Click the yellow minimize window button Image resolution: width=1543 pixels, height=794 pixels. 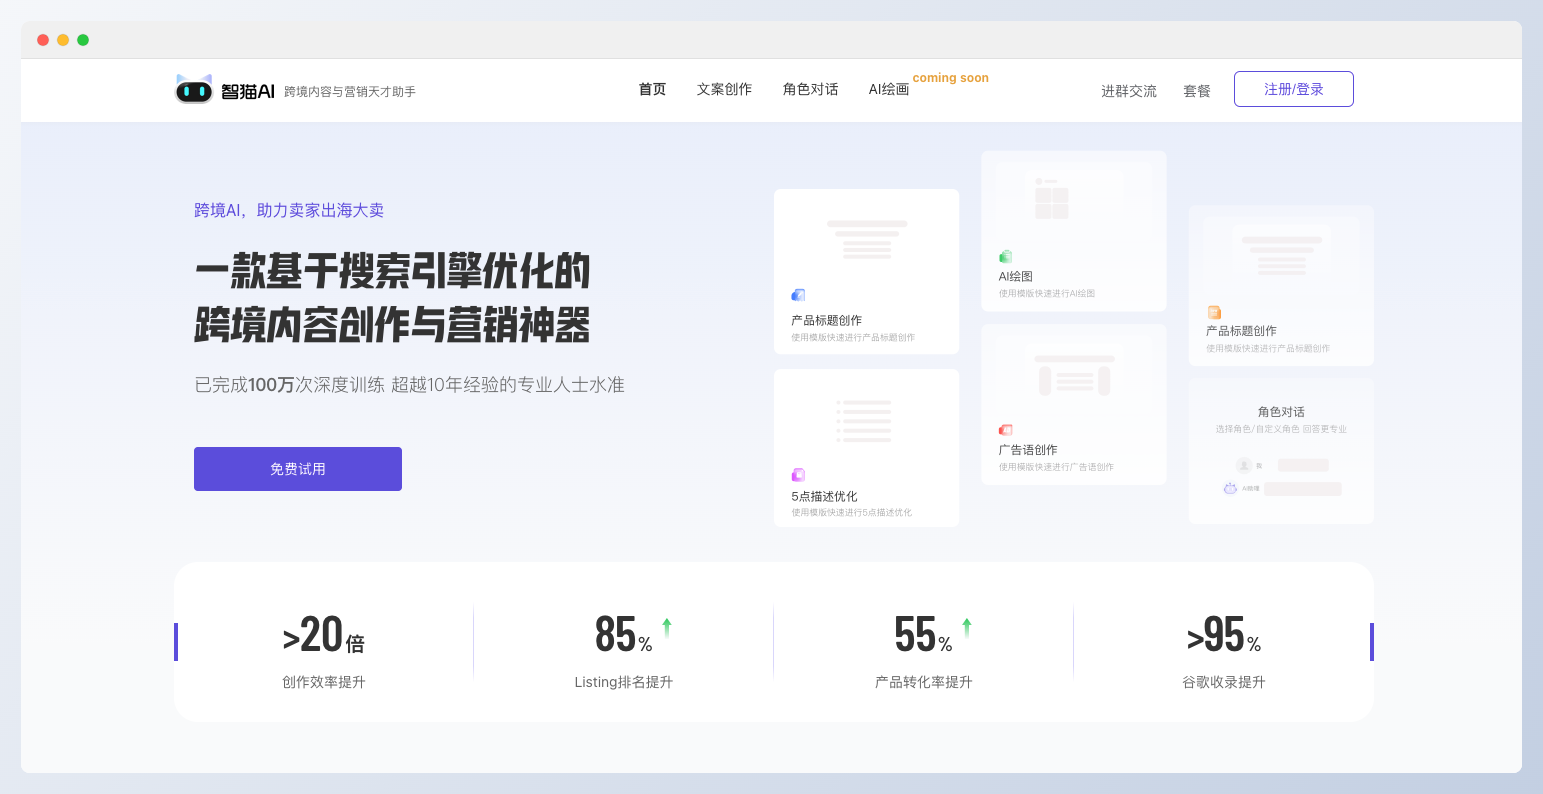click(63, 40)
